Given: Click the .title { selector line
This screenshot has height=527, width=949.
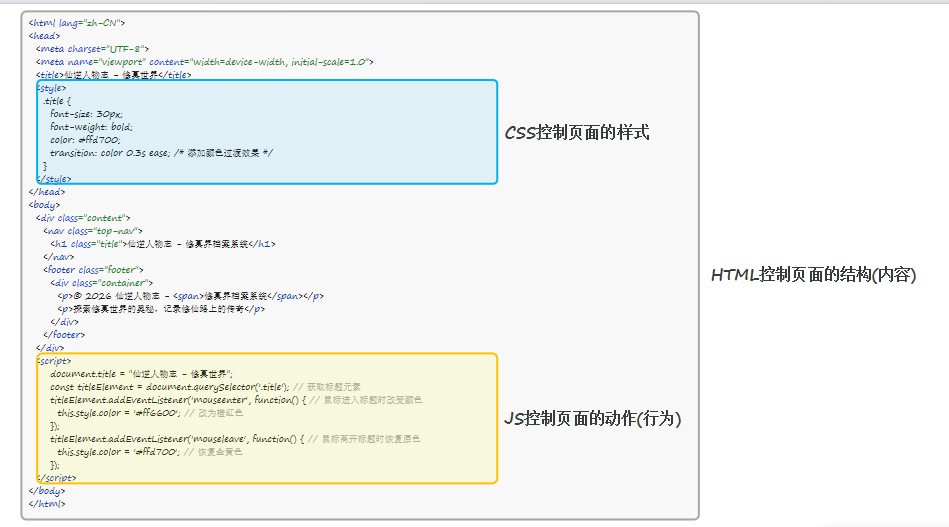Looking at the screenshot, I should pyautogui.click(x=57, y=101).
